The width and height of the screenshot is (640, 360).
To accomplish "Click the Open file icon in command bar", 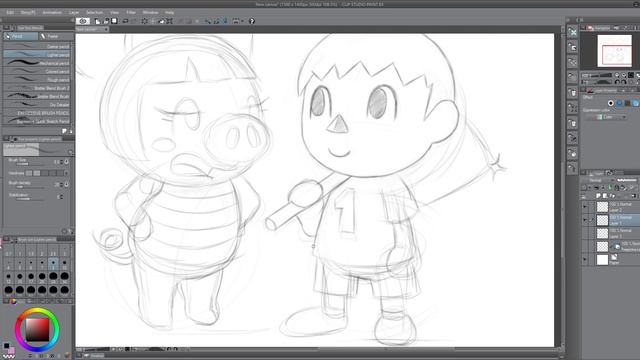I will [x=106, y=21].
